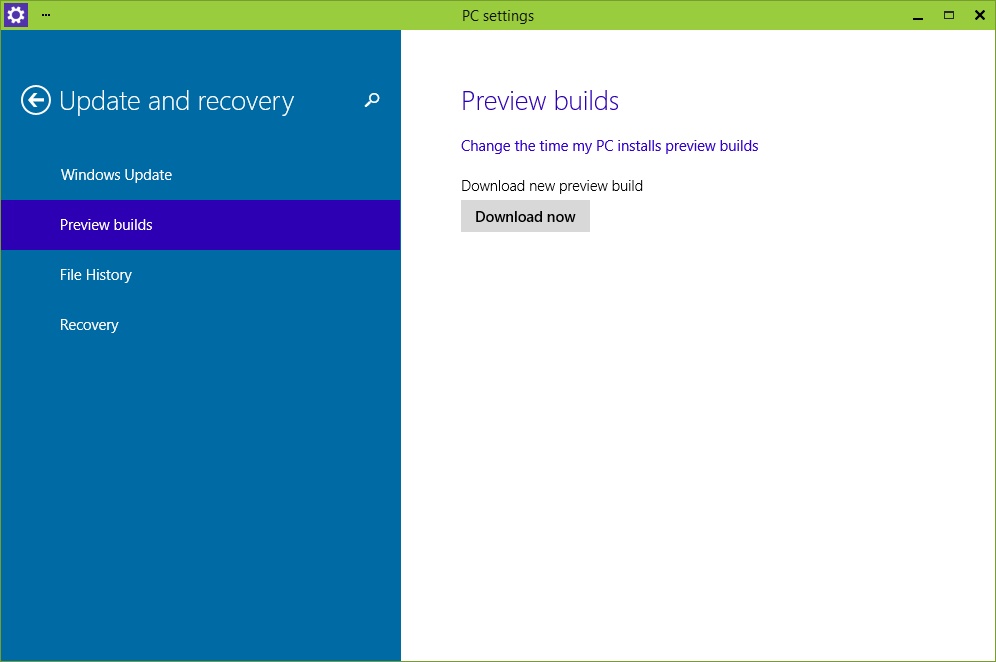Click the Download now button
996x662 pixels.
tap(525, 216)
